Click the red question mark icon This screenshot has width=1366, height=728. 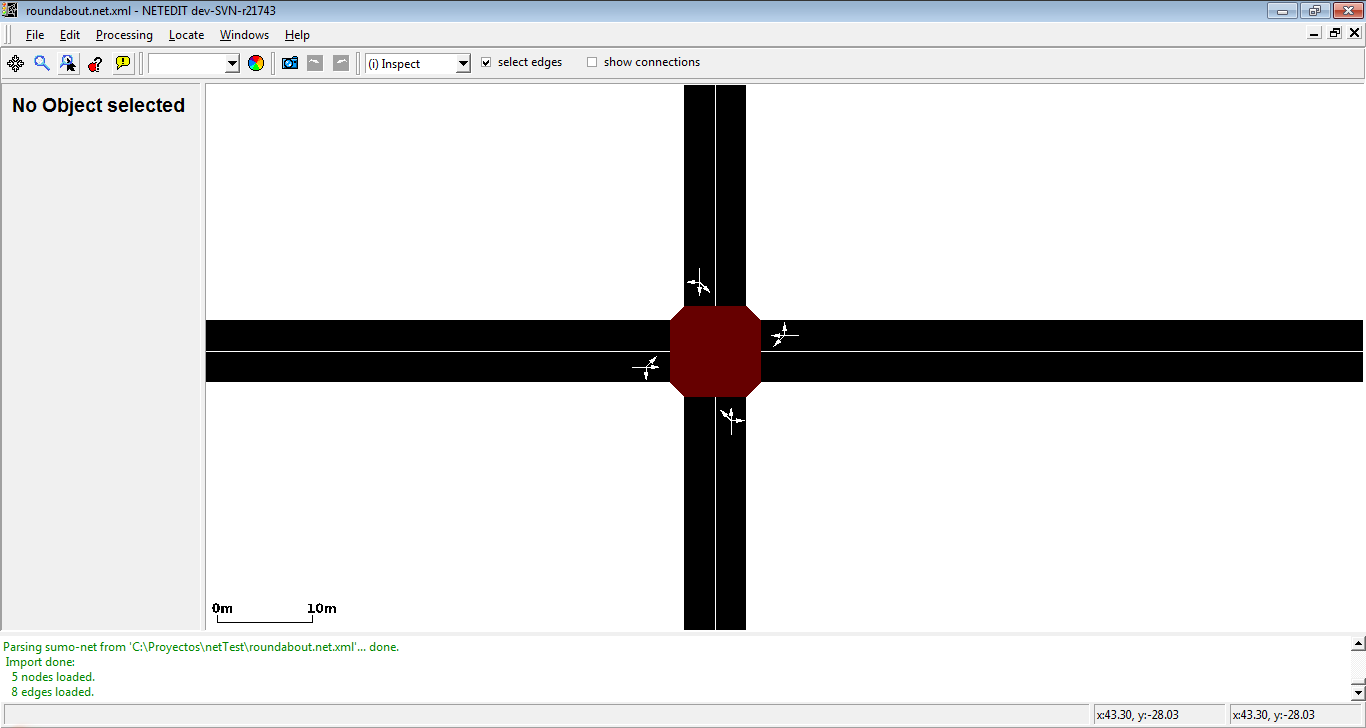click(x=95, y=63)
